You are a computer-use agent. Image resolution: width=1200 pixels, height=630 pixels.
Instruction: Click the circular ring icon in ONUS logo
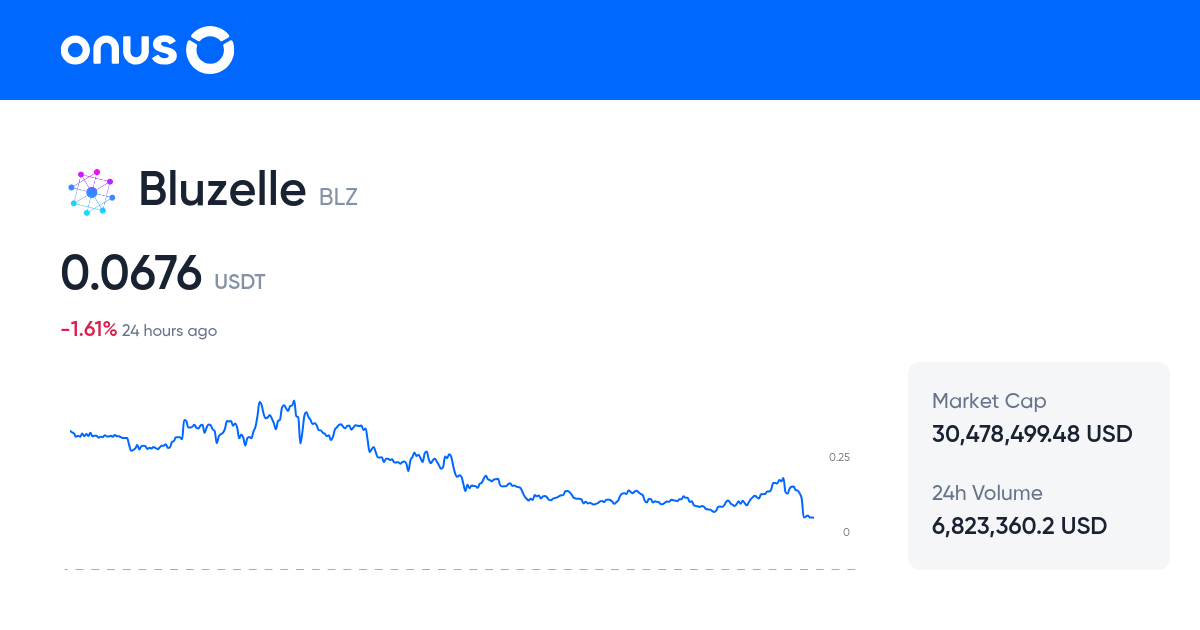click(x=211, y=50)
